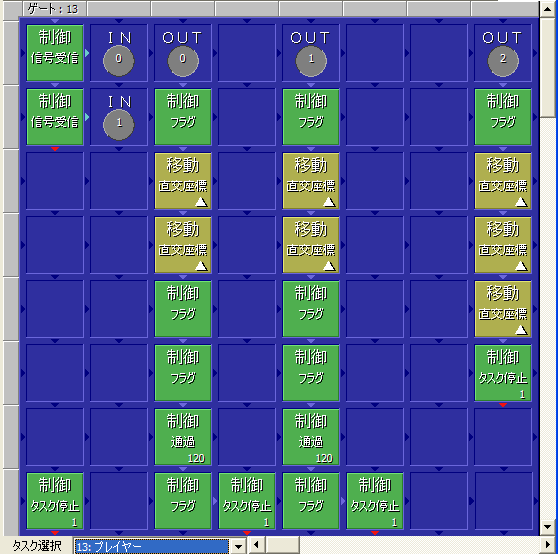
Task: Click the horizontal scrollbar right arrow
Action: point(549,544)
